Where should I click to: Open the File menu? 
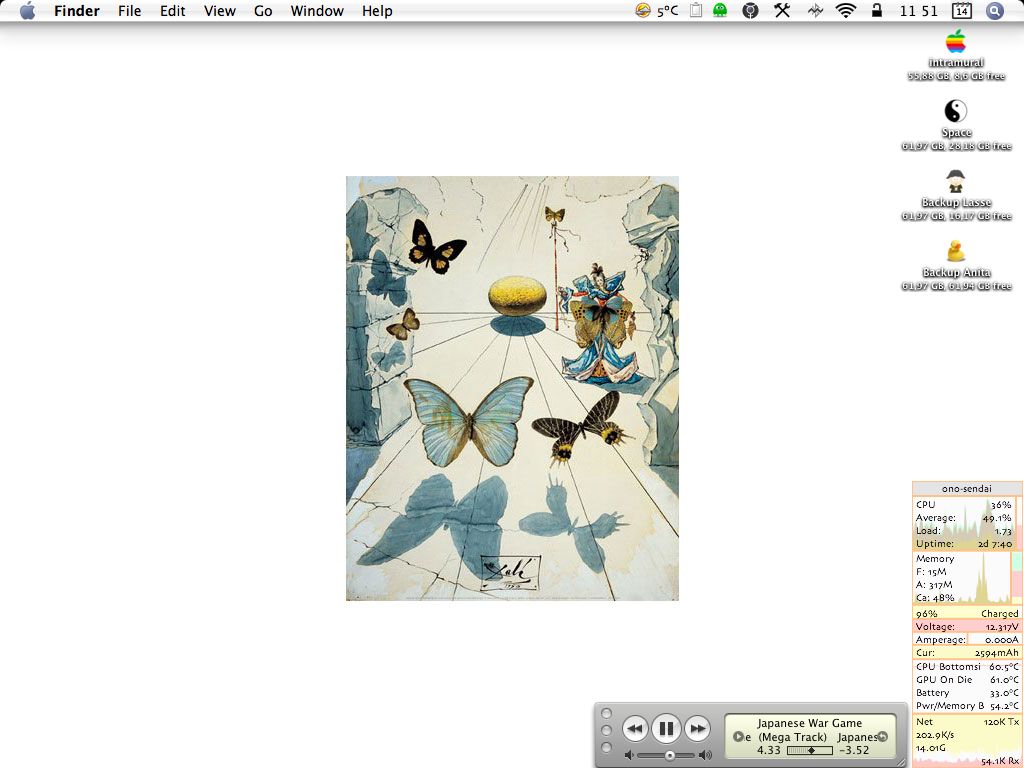[x=129, y=11]
